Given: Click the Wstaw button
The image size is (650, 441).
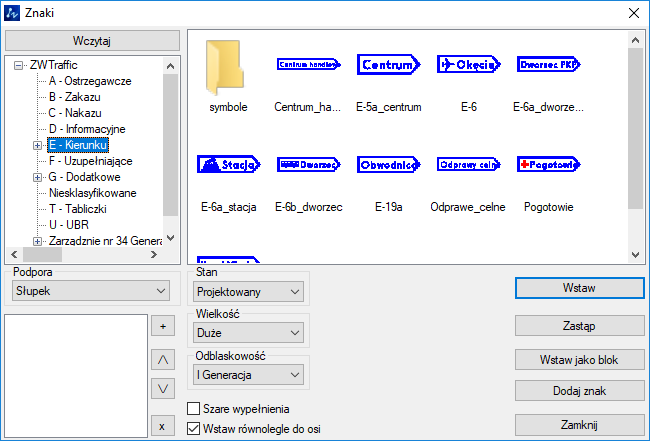Looking at the screenshot, I should pos(579,288).
